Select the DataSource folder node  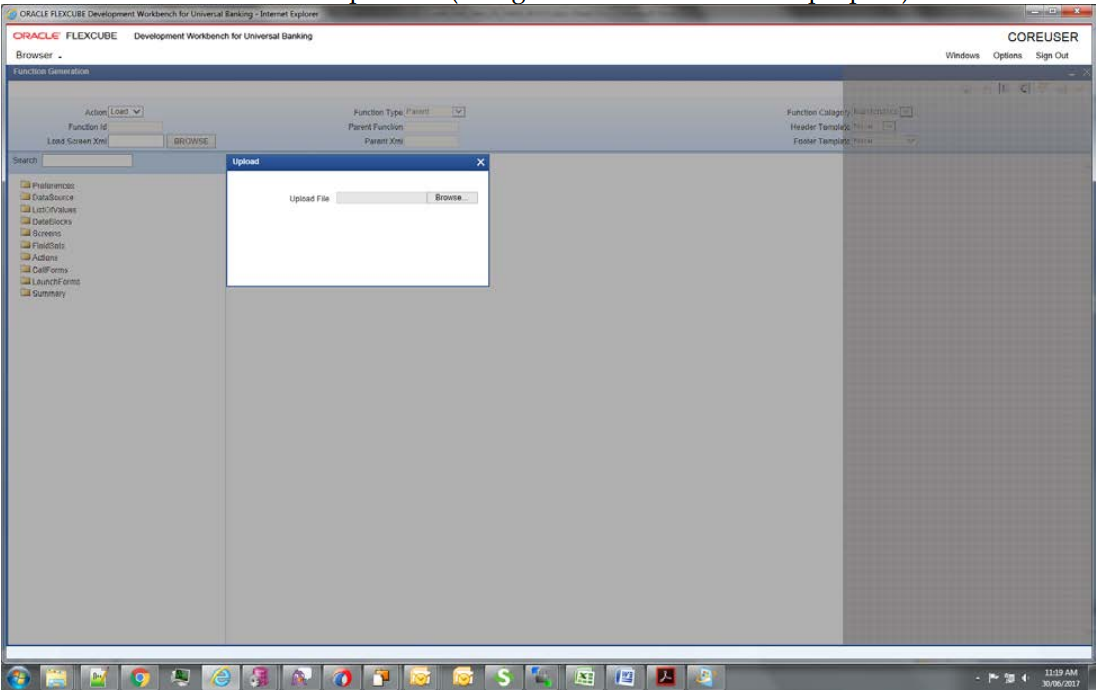47,197
